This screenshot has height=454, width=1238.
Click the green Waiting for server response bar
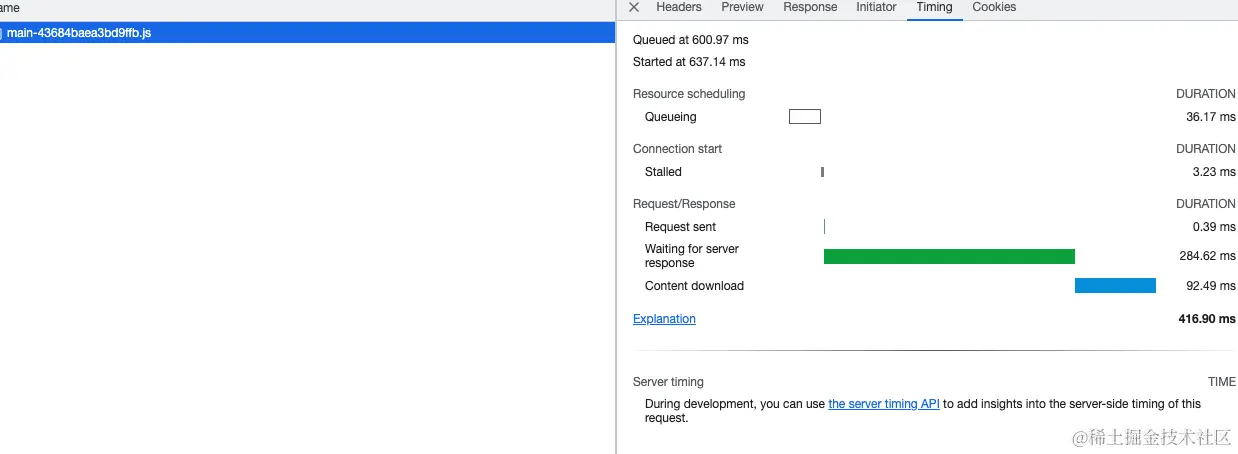point(949,256)
